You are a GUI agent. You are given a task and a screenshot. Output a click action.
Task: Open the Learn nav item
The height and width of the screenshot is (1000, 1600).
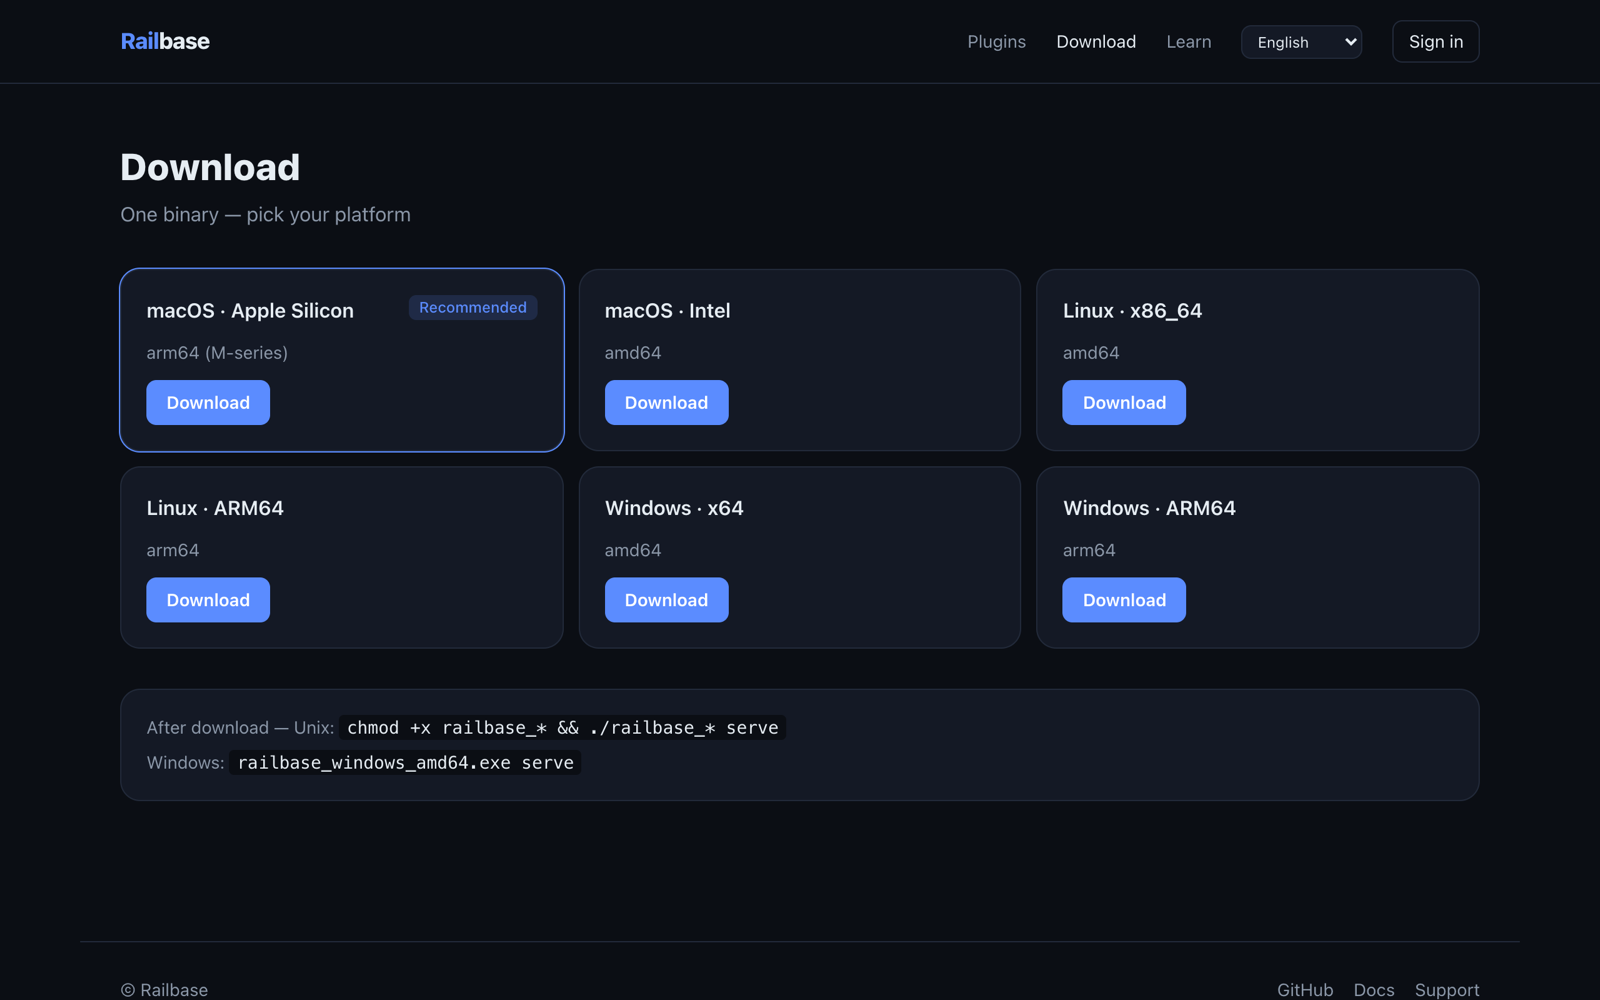click(x=1188, y=42)
